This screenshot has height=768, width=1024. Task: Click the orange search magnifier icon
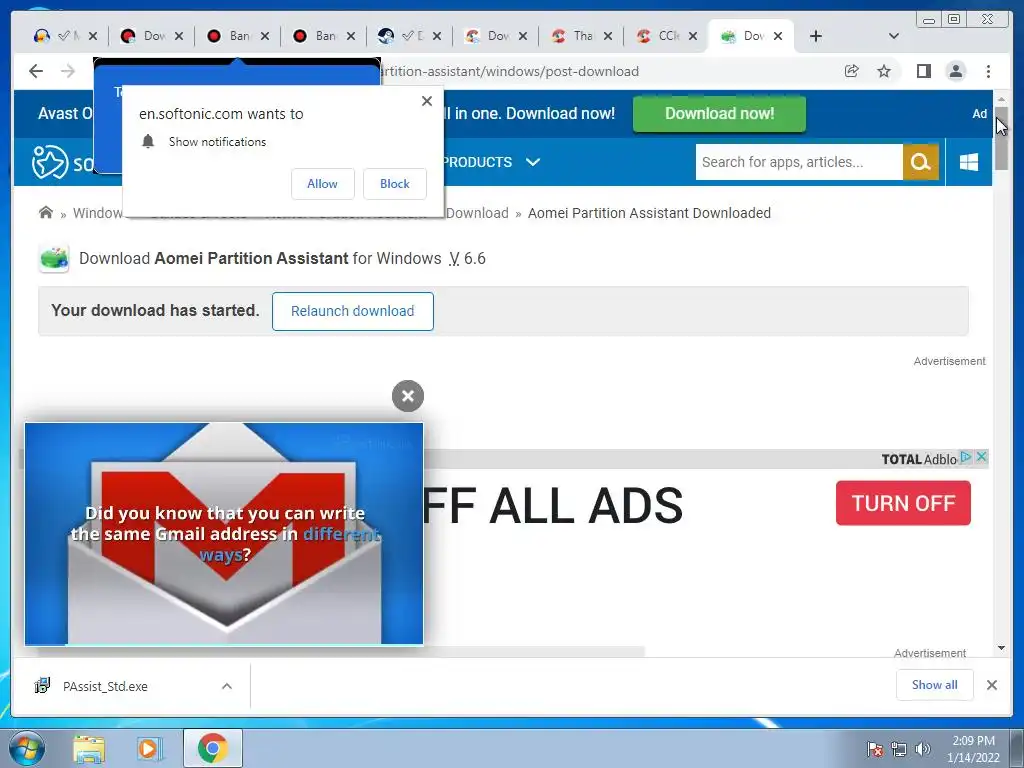[921, 162]
